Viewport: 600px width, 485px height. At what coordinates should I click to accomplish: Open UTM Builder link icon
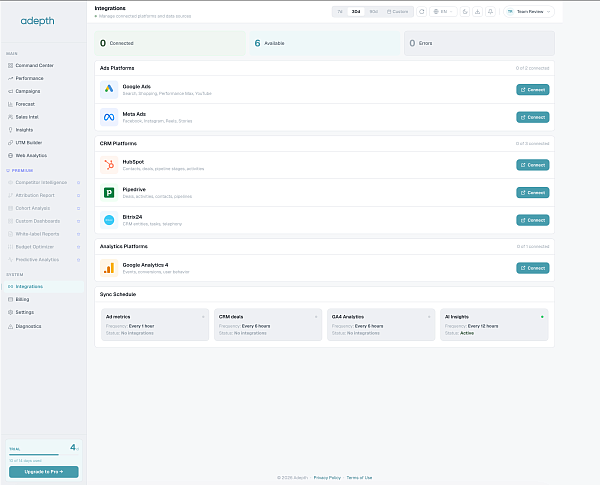(x=10, y=143)
